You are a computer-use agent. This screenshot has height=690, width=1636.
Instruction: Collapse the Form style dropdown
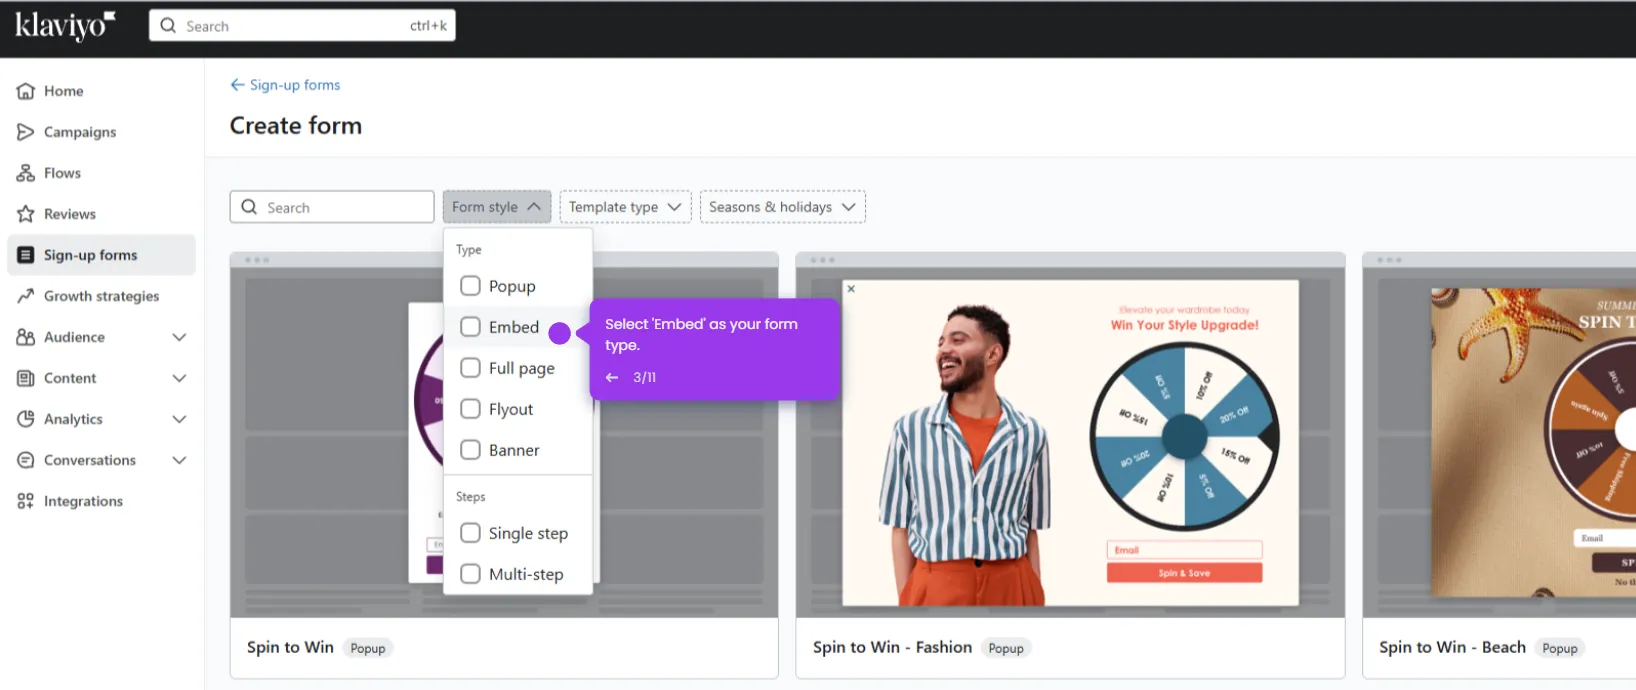tap(497, 207)
